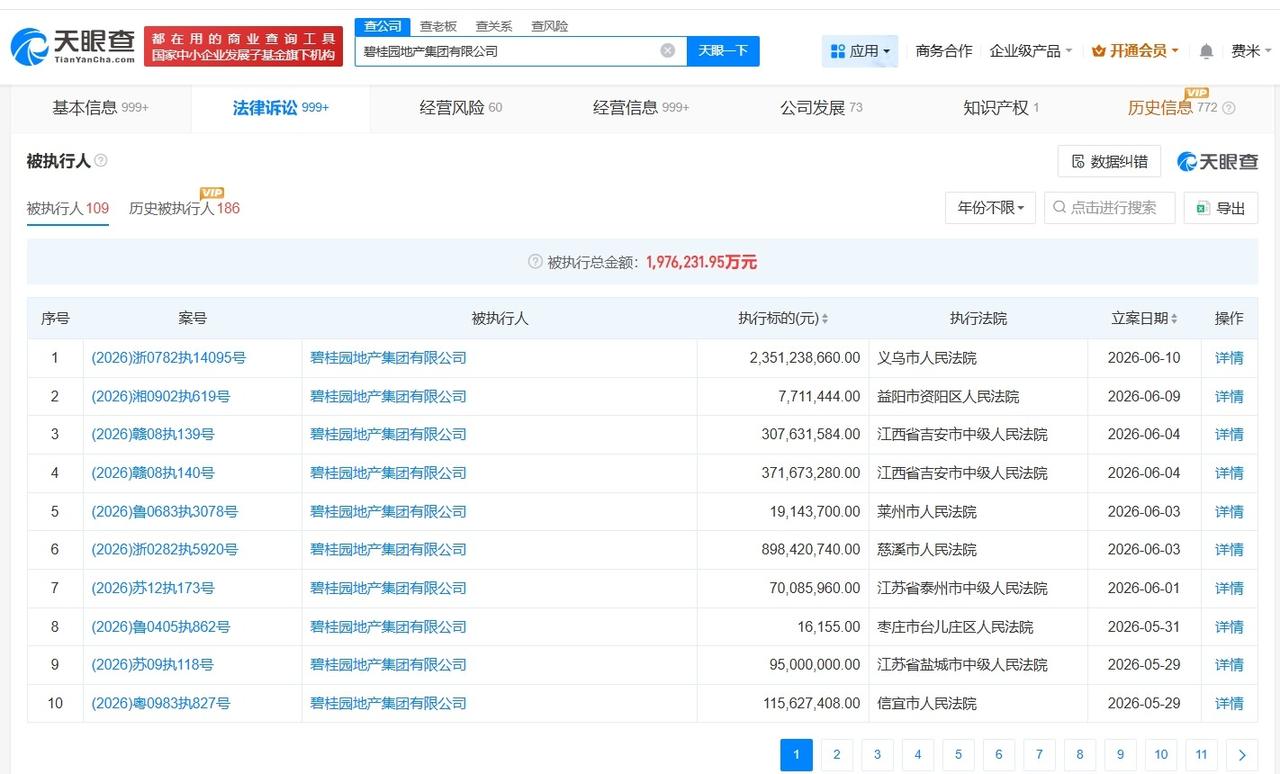This screenshot has height=774, width=1280.
Task: Click the help icon beside 历史信息 tab
Action: [x=1229, y=108]
